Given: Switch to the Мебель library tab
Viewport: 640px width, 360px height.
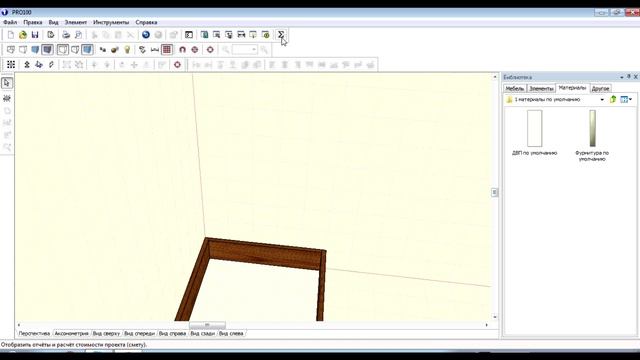Looking at the screenshot, I should point(515,89).
